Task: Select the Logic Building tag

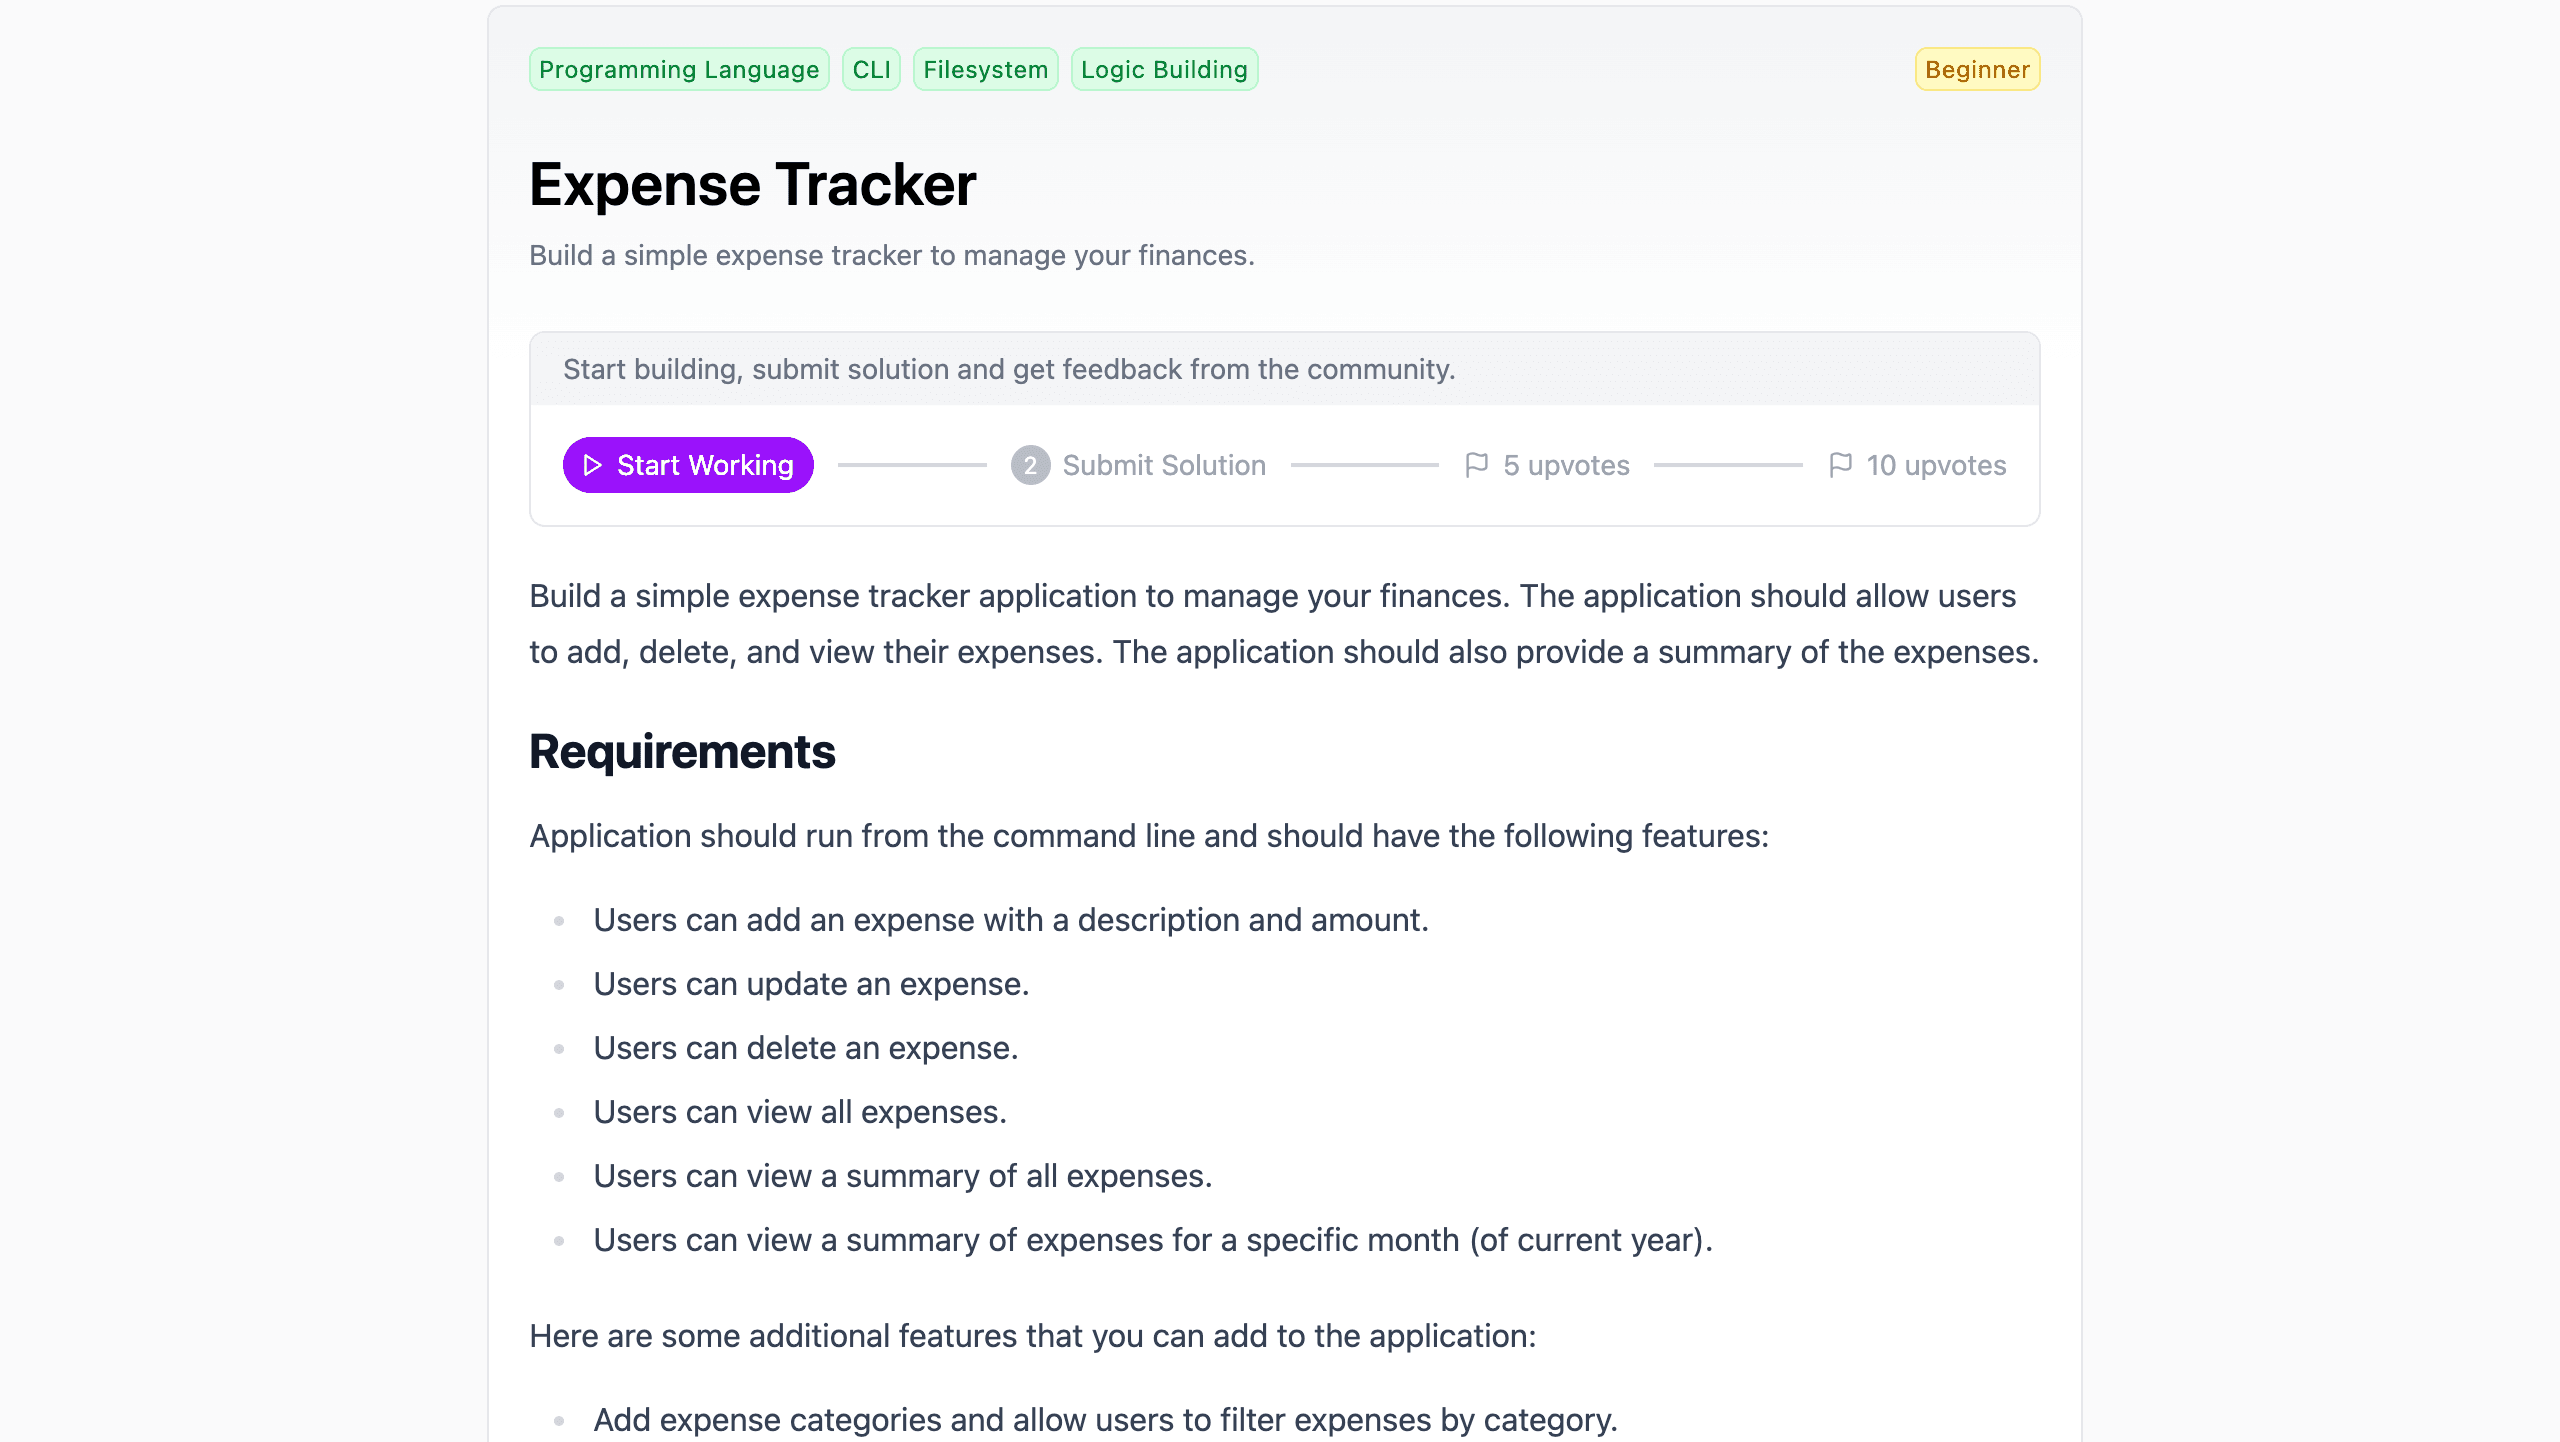Action: point(1163,69)
